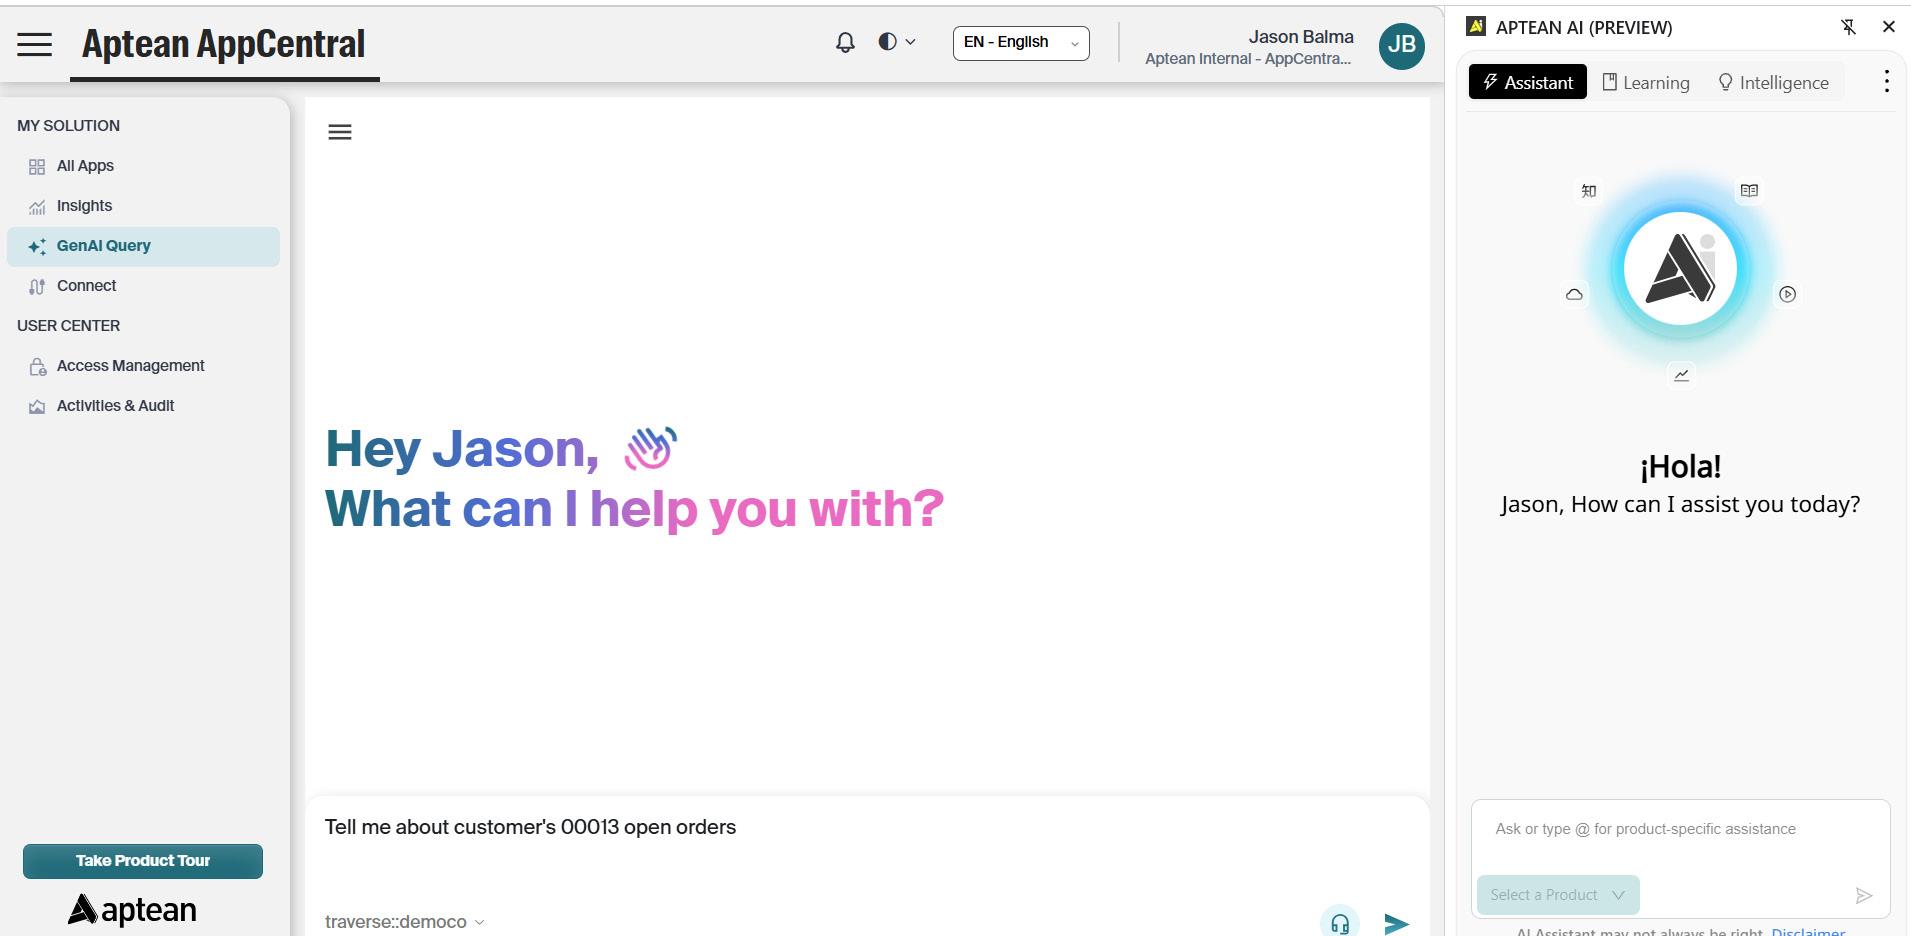1911x936 pixels.
Task: Click the JB user avatar
Action: 1401,46
